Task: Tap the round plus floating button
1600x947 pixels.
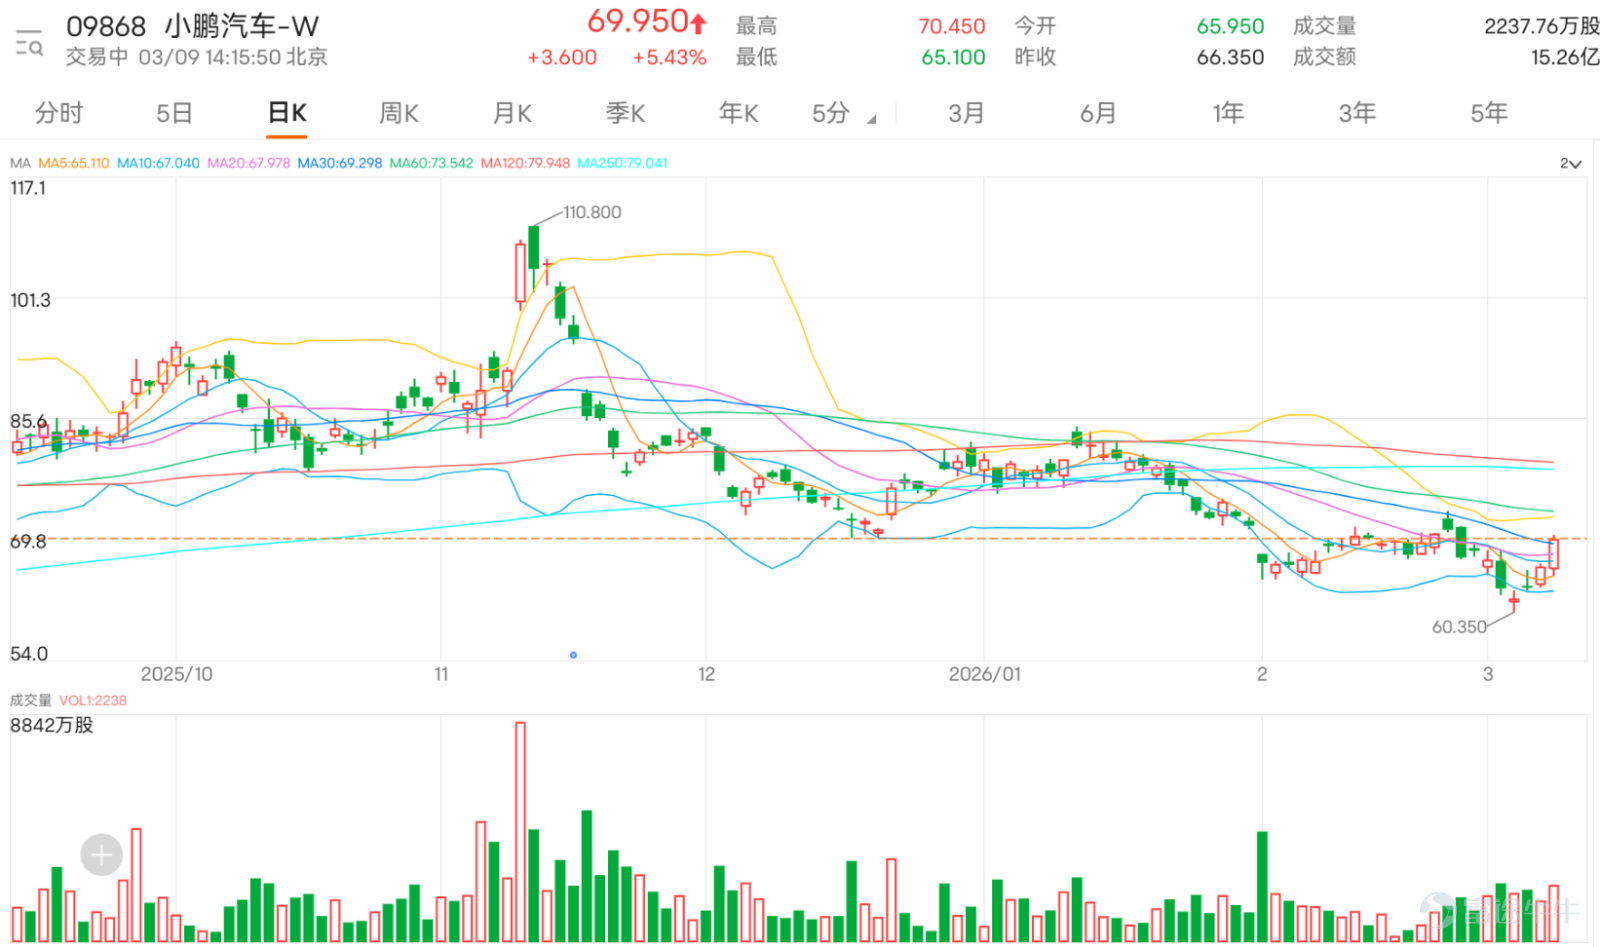Action: [101, 855]
